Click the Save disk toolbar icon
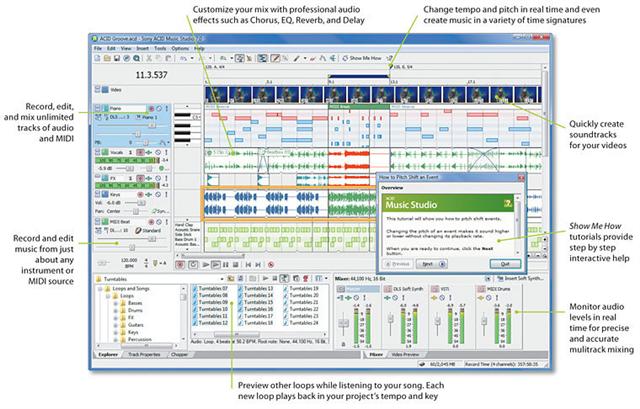The image size is (640, 409). pos(117,58)
